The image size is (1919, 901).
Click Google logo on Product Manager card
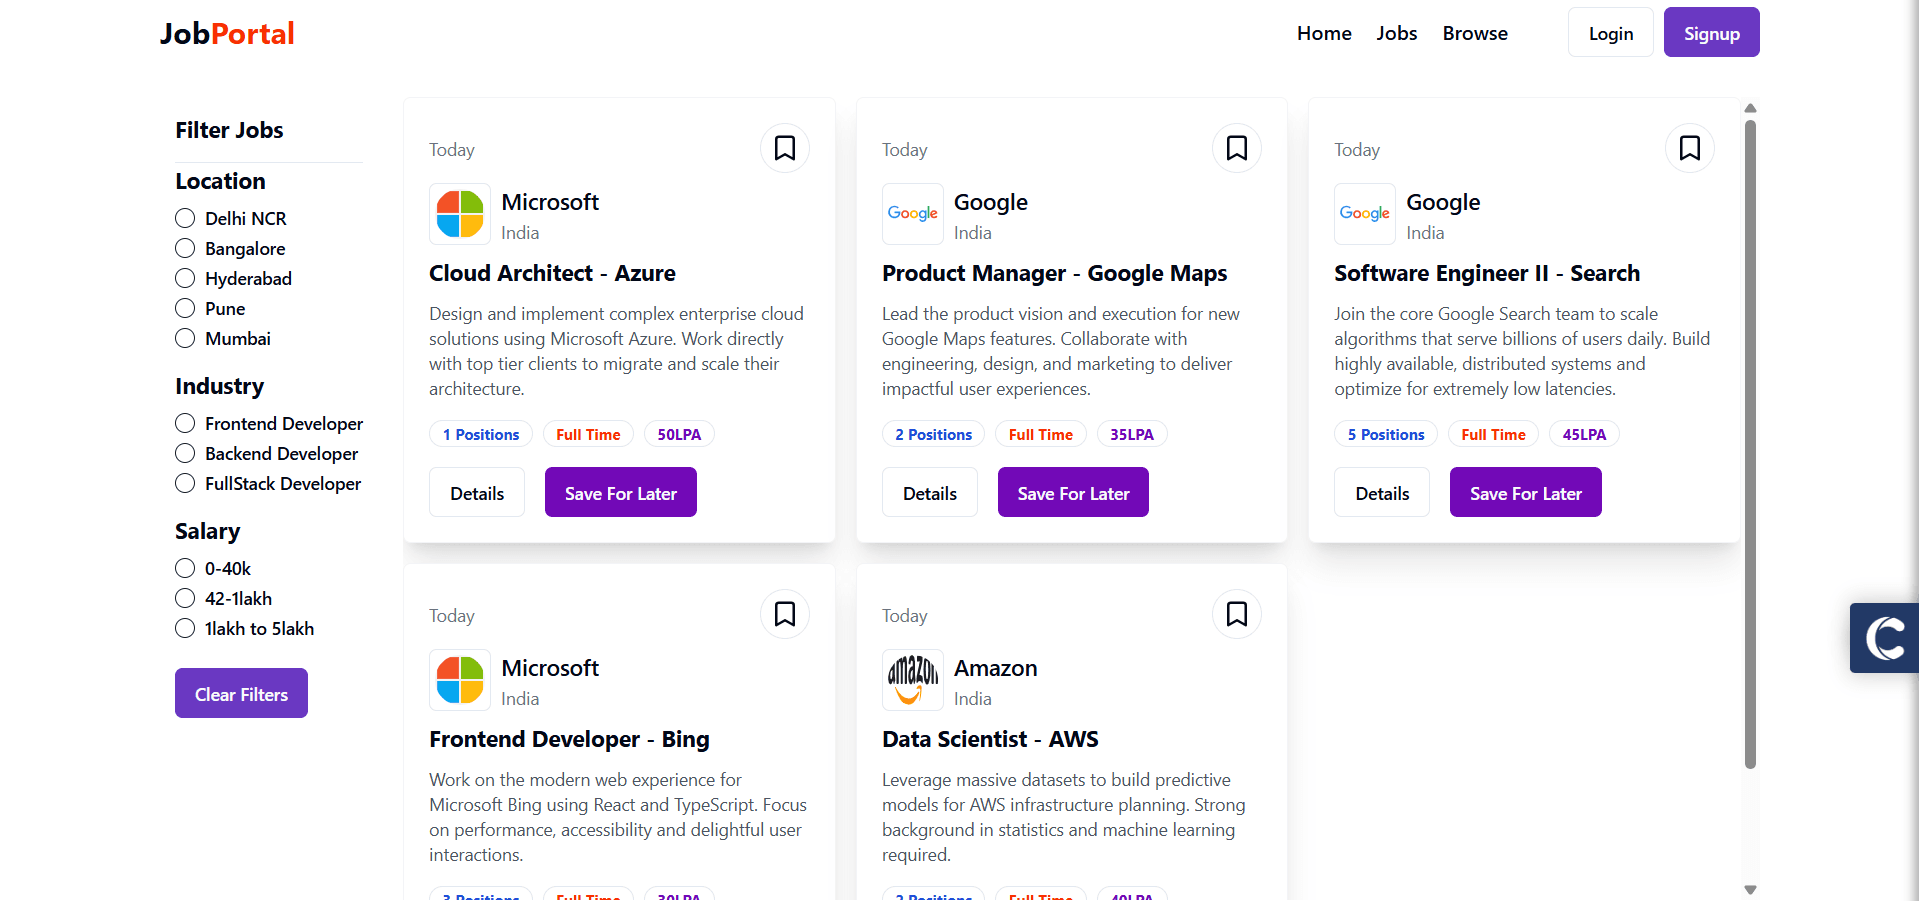(913, 214)
